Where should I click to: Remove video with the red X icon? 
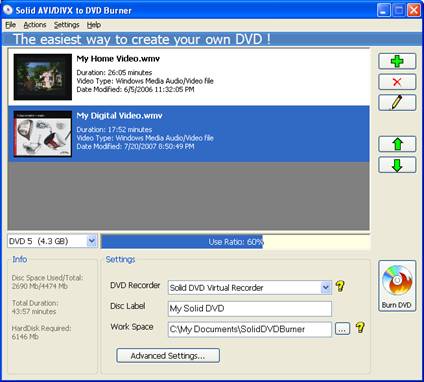[x=397, y=82]
